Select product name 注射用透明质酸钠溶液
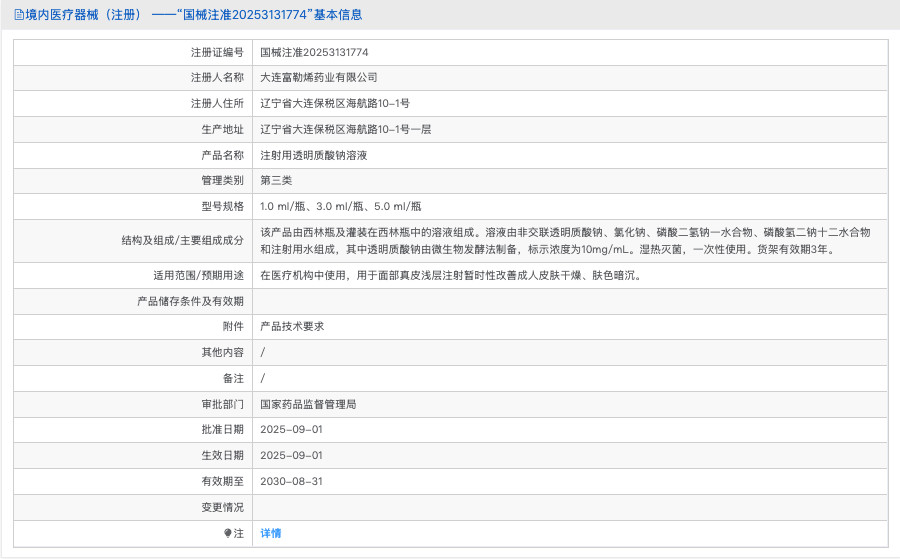 pyautogui.click(x=314, y=155)
